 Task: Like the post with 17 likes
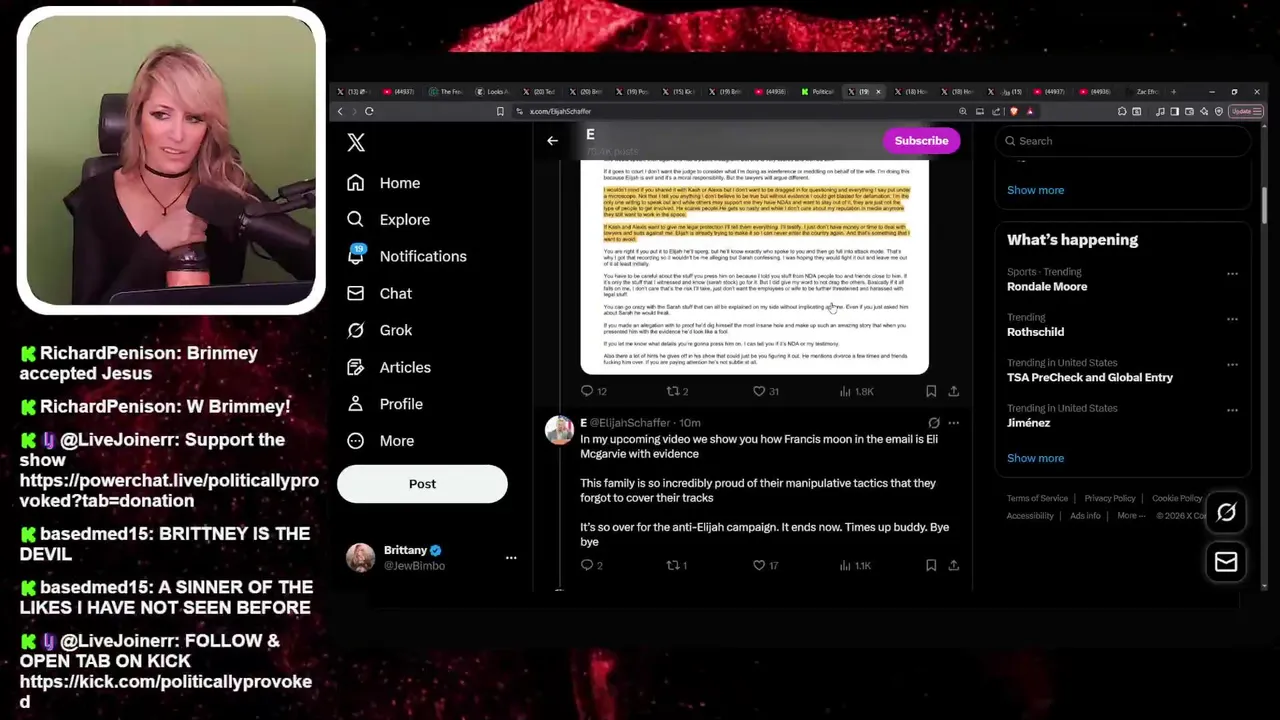pyautogui.click(x=766, y=565)
